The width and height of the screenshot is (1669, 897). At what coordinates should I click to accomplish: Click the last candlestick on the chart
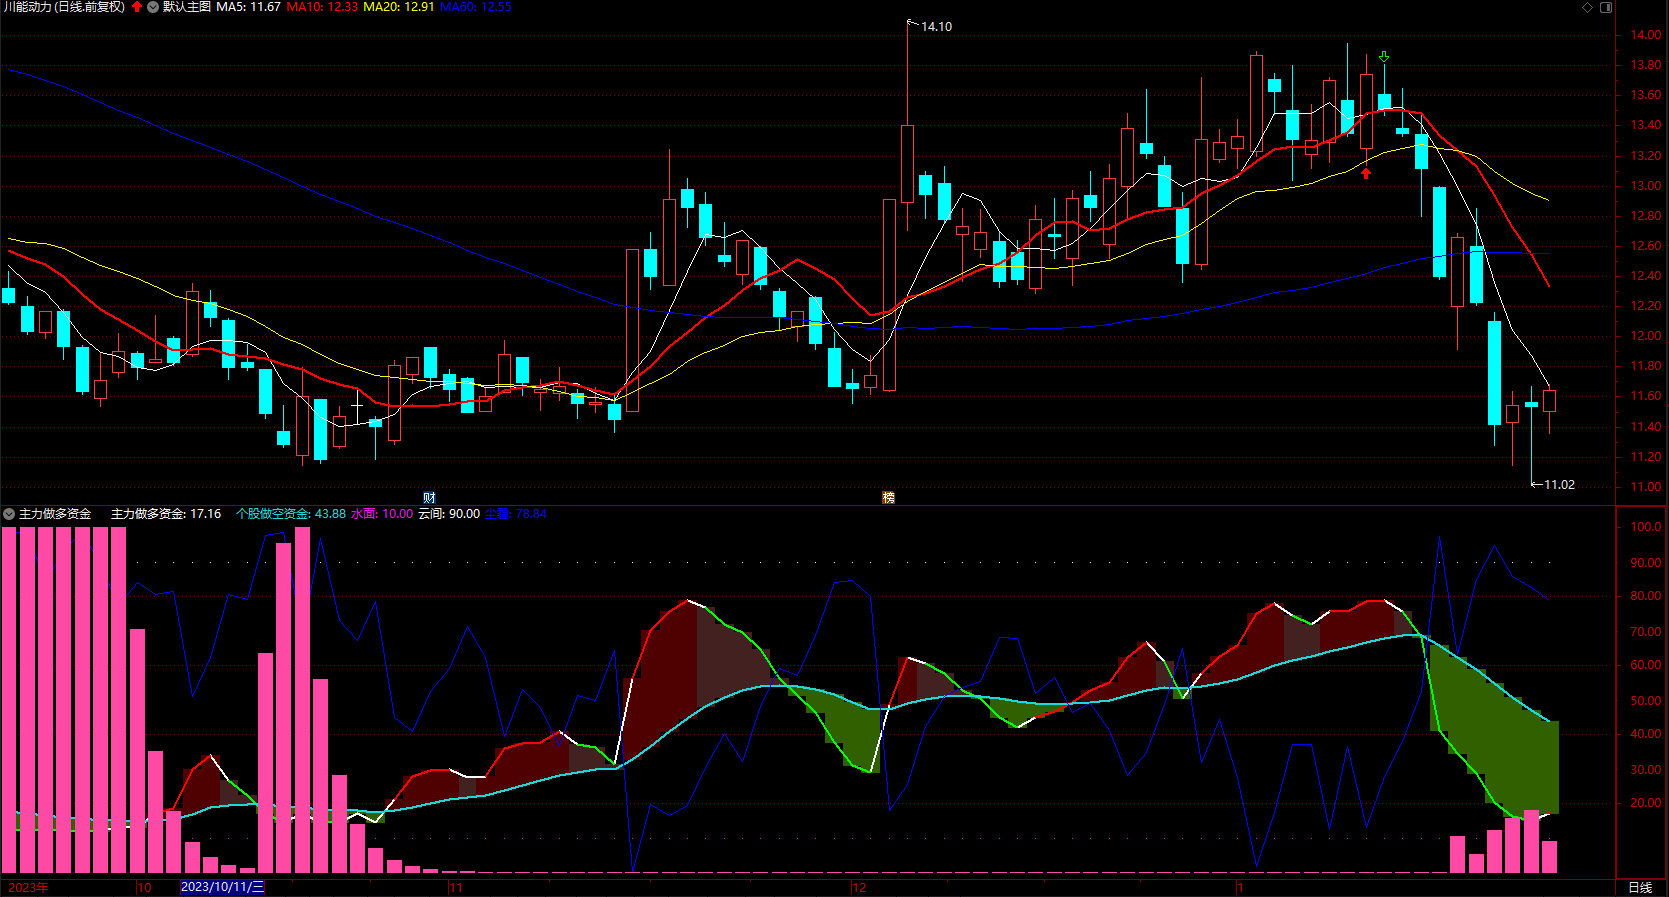1549,401
